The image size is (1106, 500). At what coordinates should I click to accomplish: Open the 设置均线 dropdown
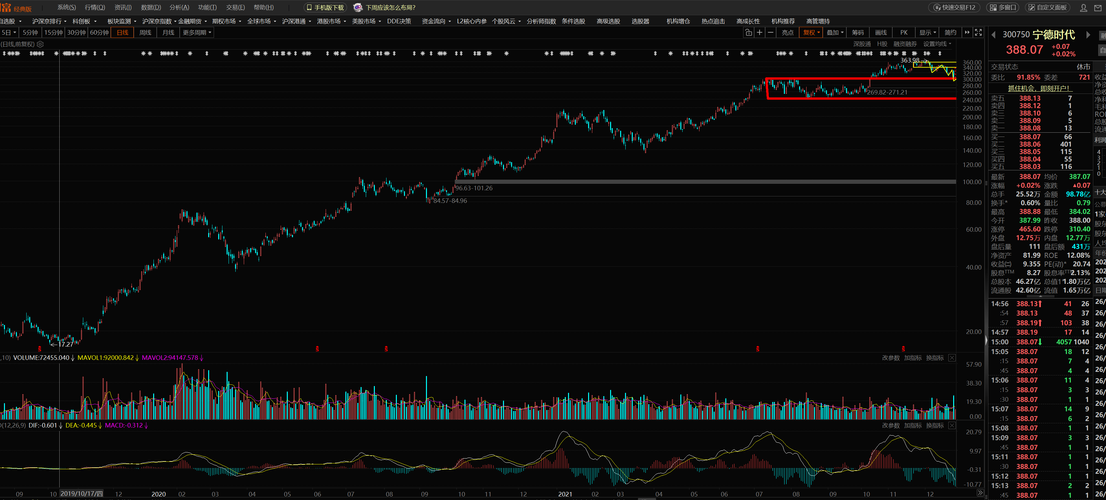pyautogui.click(x=937, y=44)
